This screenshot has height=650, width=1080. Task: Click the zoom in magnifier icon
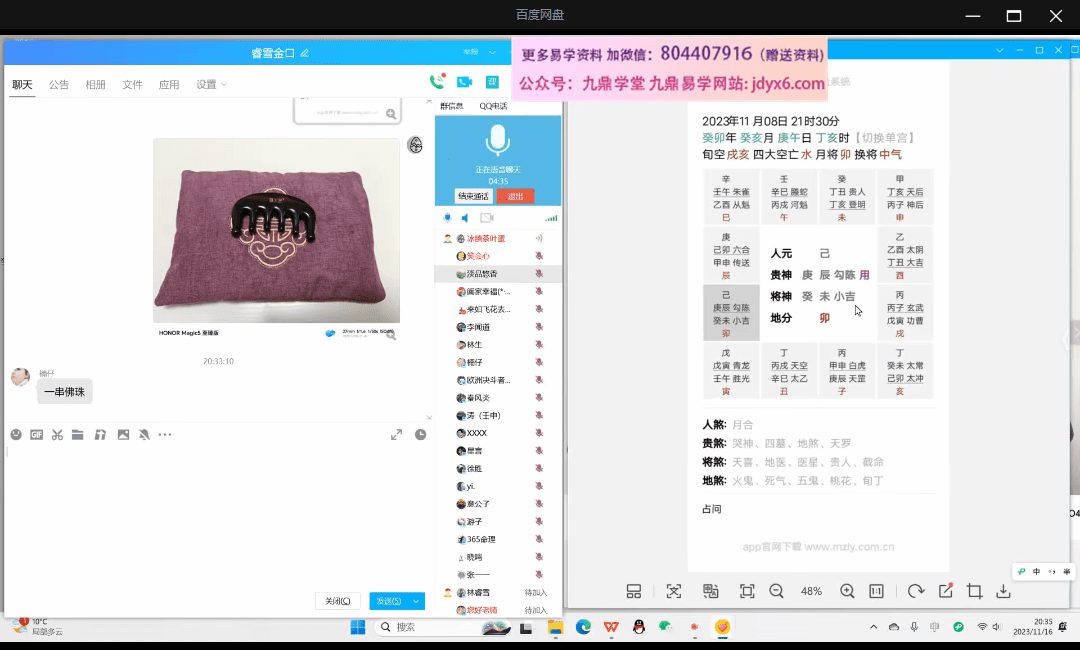click(x=847, y=591)
